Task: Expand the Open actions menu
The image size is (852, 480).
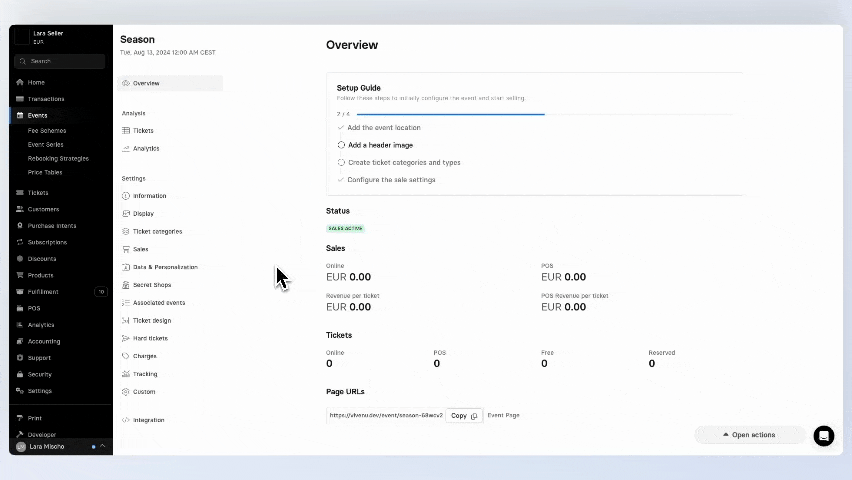Action: tap(749, 435)
